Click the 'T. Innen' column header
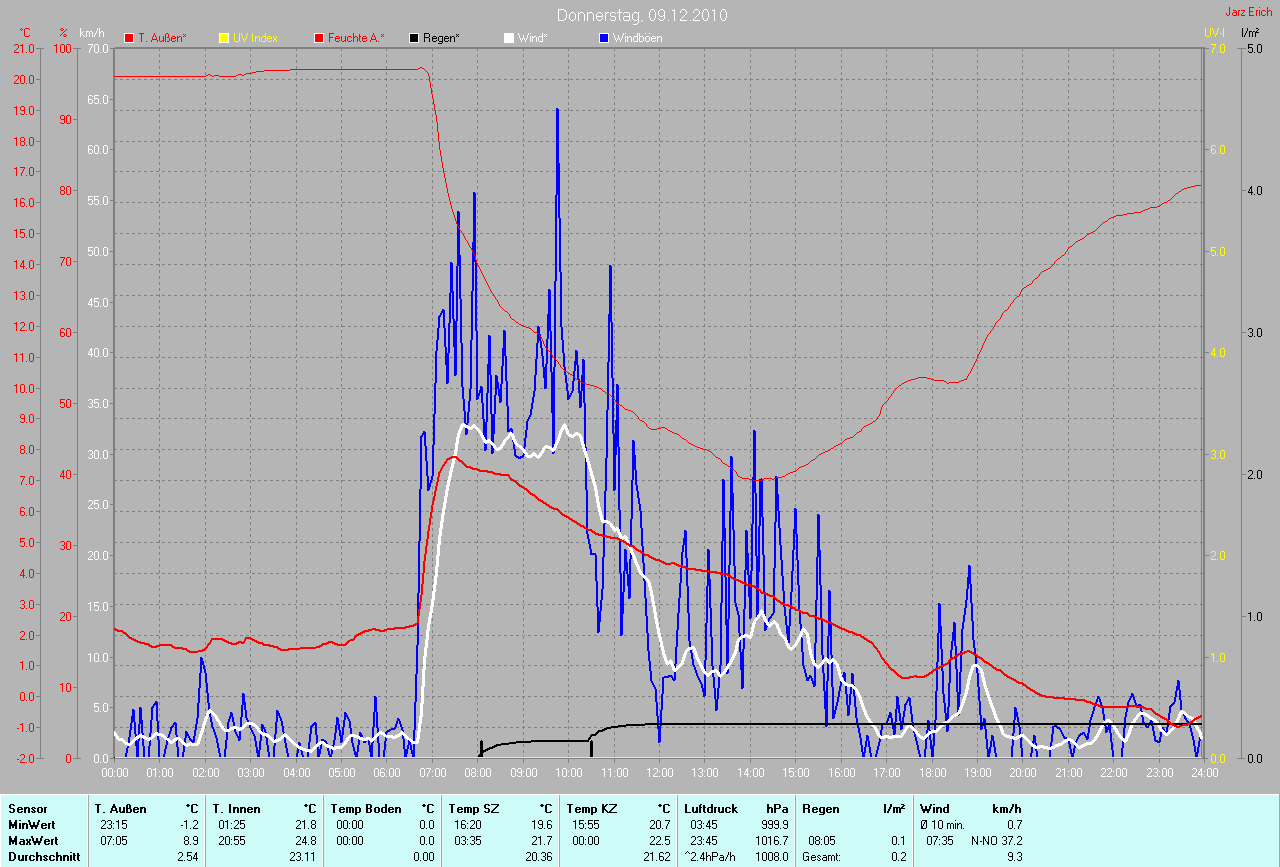Screen dimensions: 1280x867 (x=236, y=809)
